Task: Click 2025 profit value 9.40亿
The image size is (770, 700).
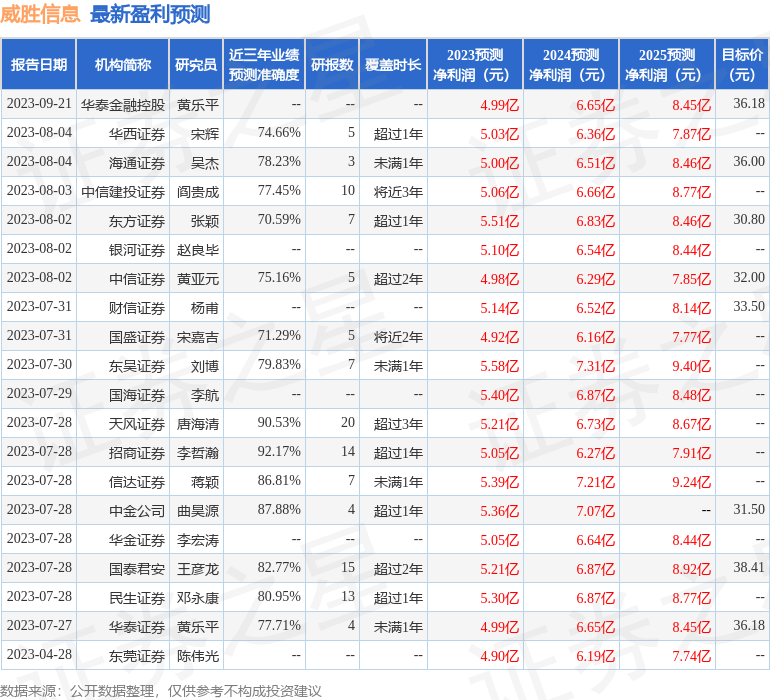Action: [x=691, y=365]
